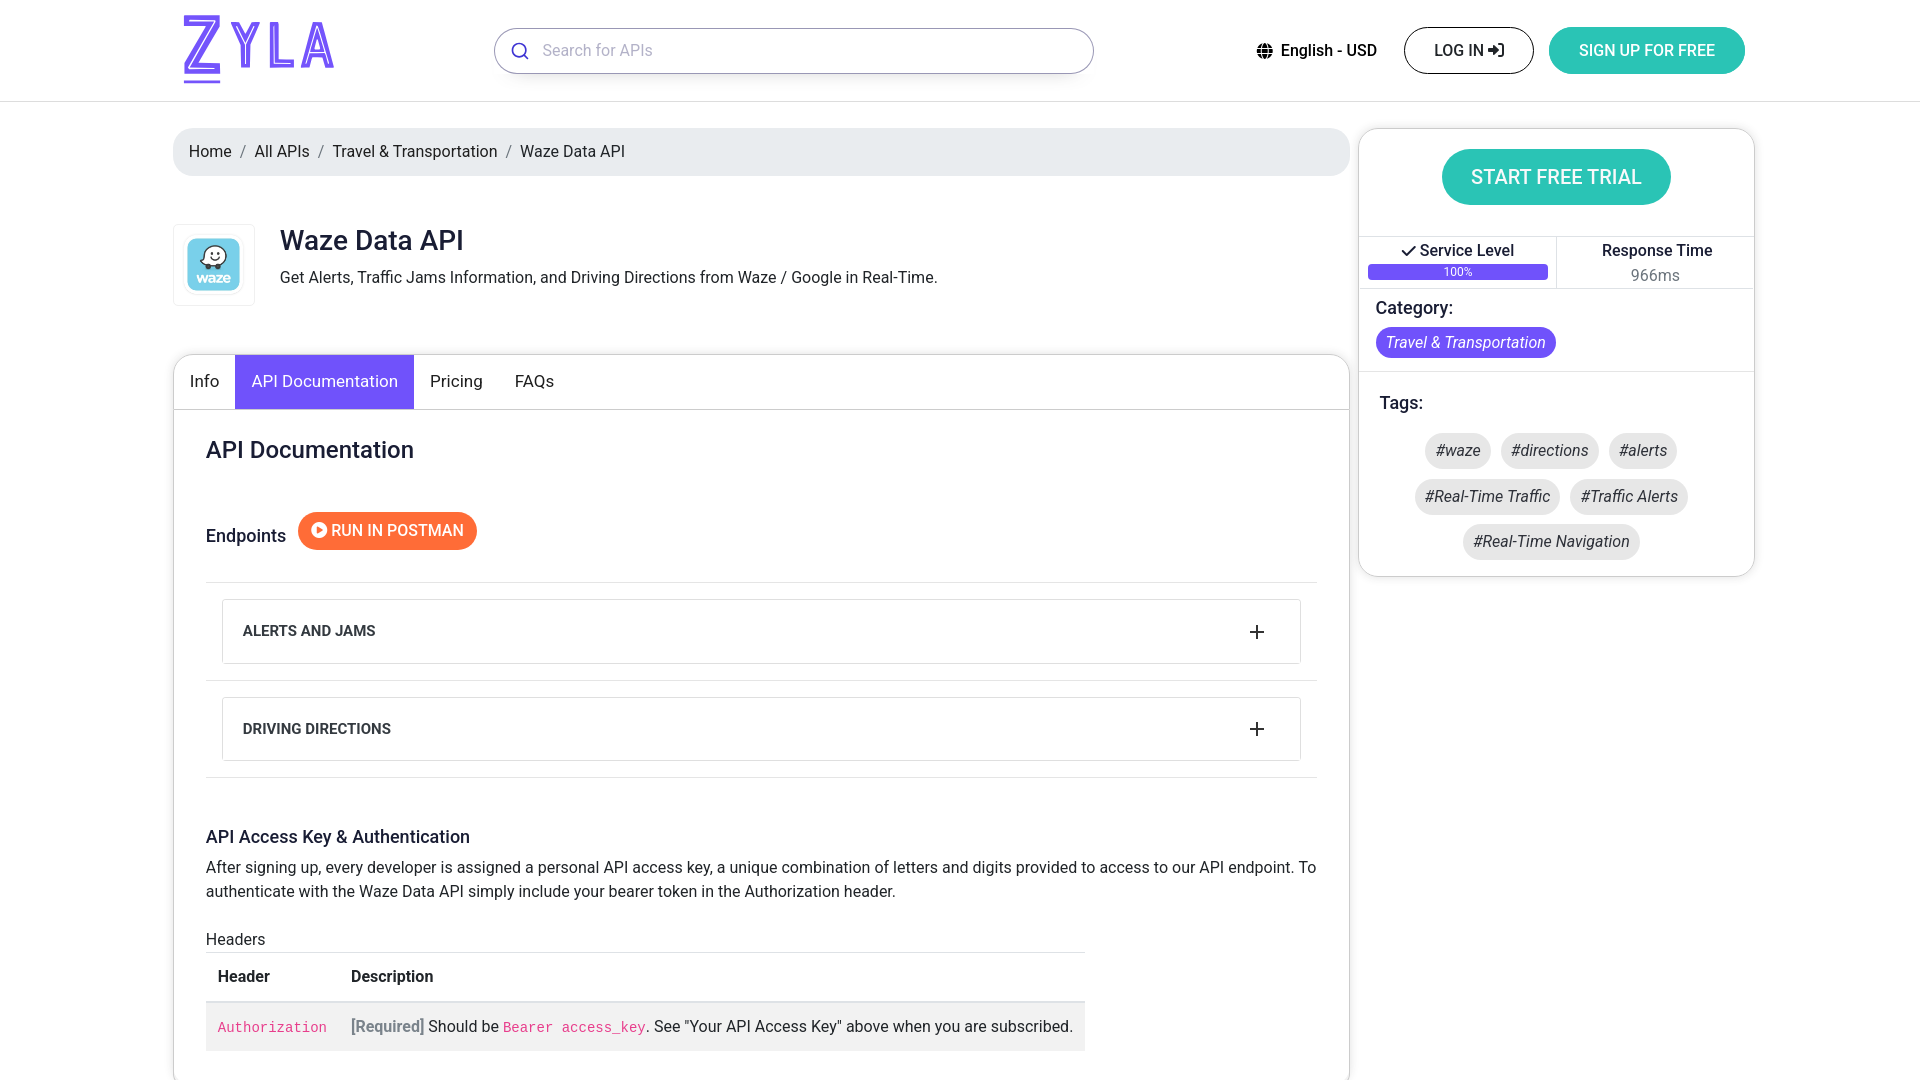Click the Waze Data API breadcrumb
This screenshot has width=1920, height=1080.
(572, 152)
